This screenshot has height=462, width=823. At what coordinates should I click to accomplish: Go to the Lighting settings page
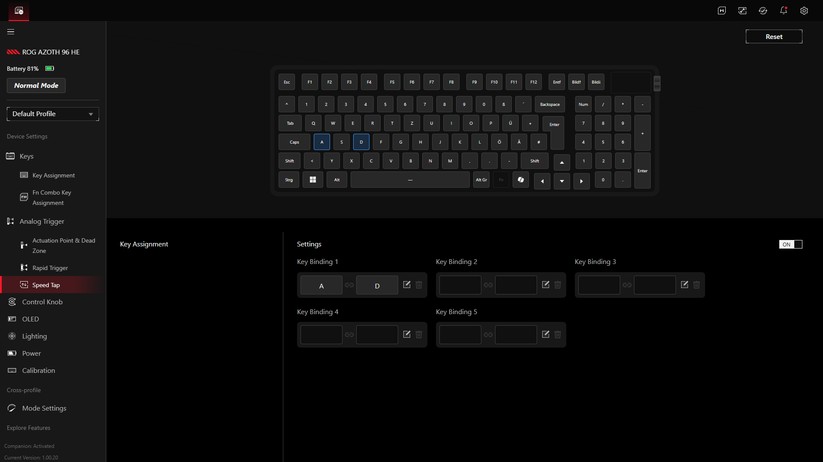(34, 336)
